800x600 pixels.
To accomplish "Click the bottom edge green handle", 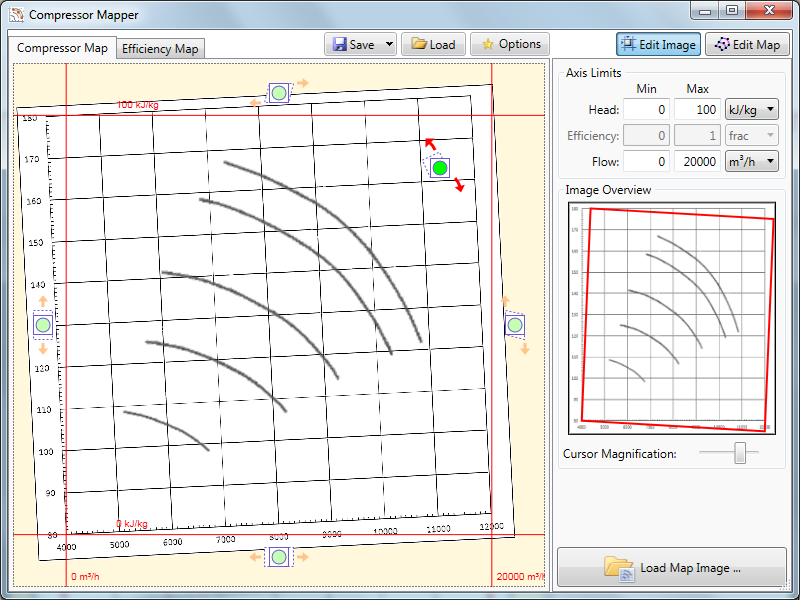I will [279, 557].
